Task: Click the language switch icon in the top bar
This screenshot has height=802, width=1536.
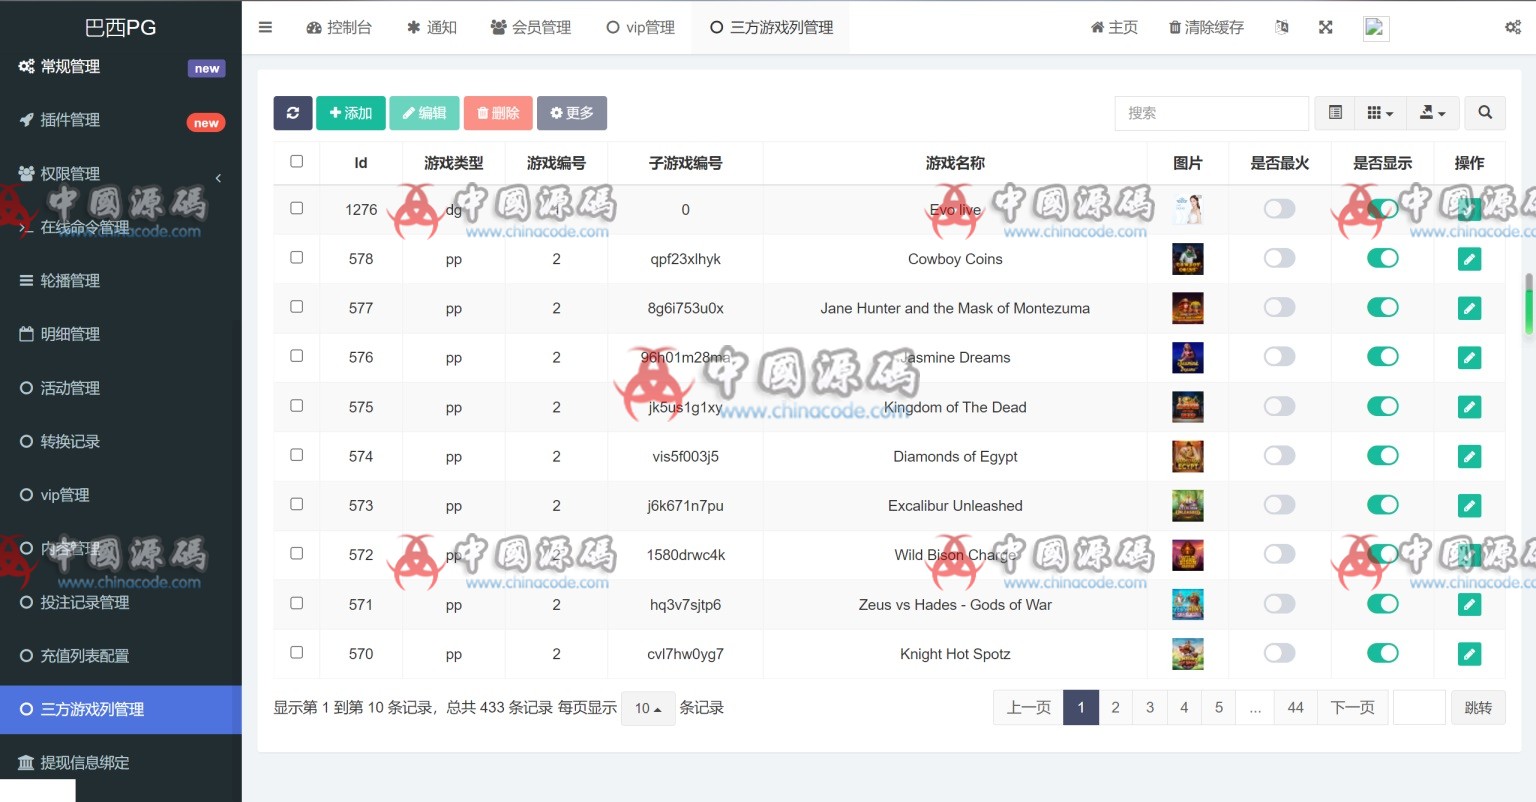Action: (x=1282, y=27)
